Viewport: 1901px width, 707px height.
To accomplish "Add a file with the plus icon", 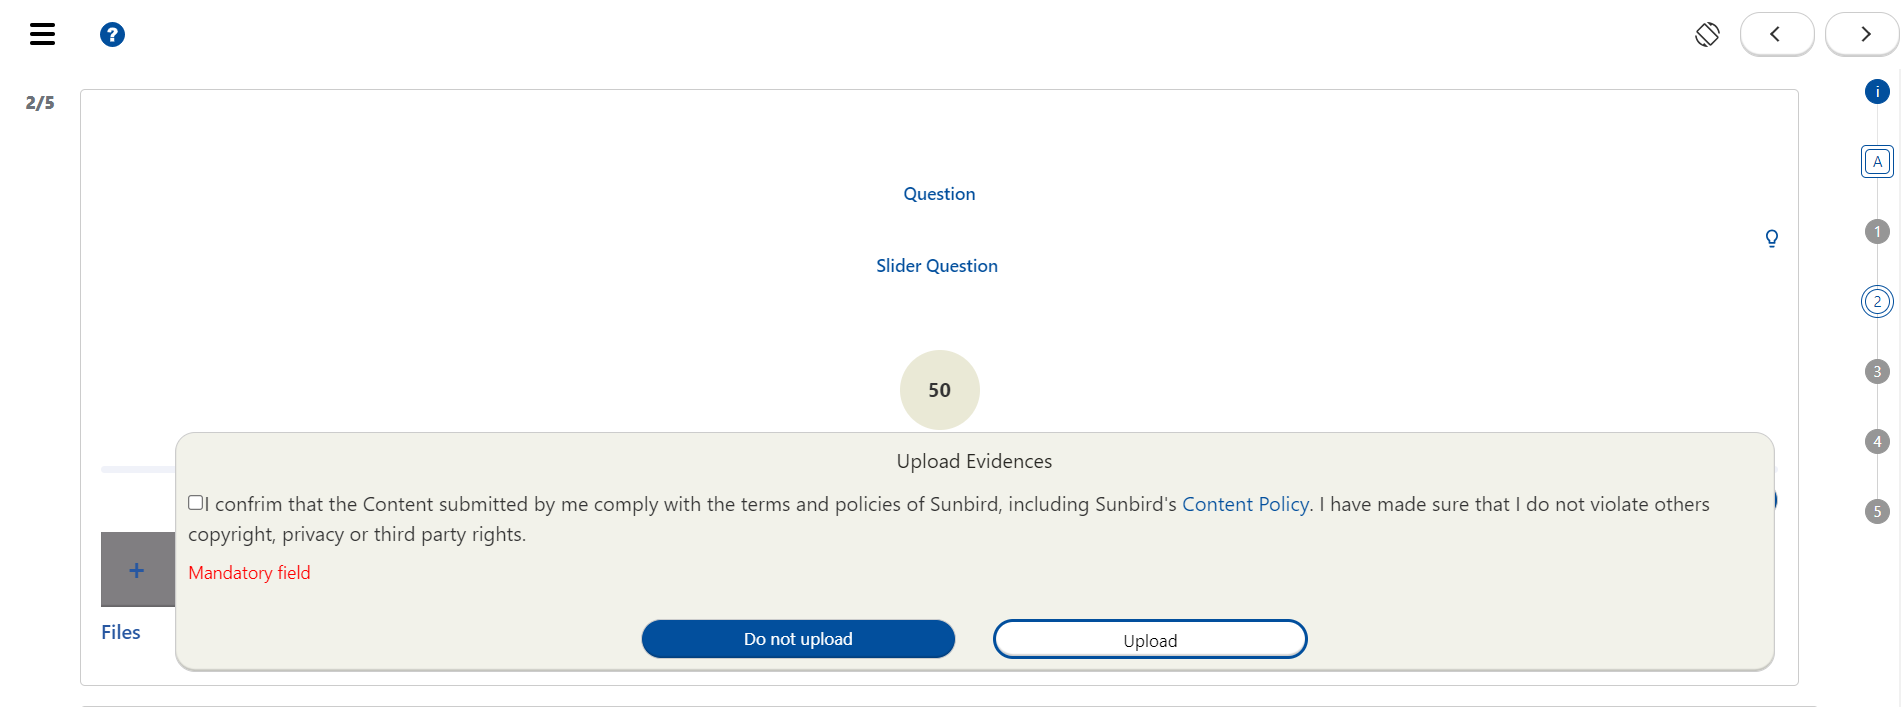I will (x=137, y=570).
